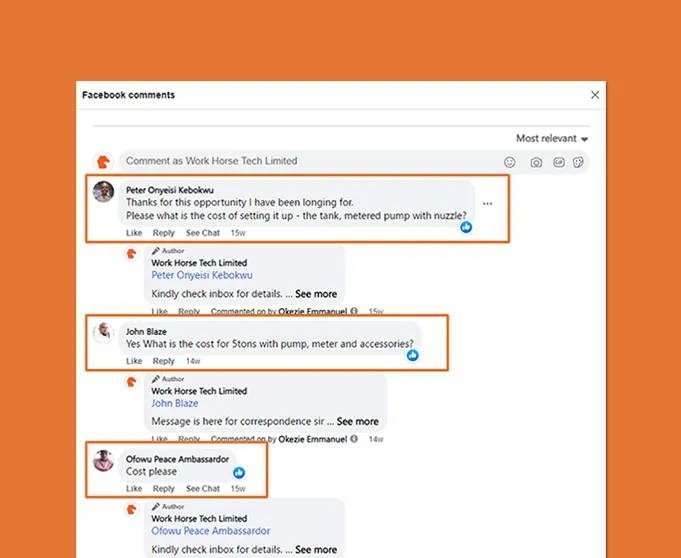Select text 'Cost please'

(151, 472)
